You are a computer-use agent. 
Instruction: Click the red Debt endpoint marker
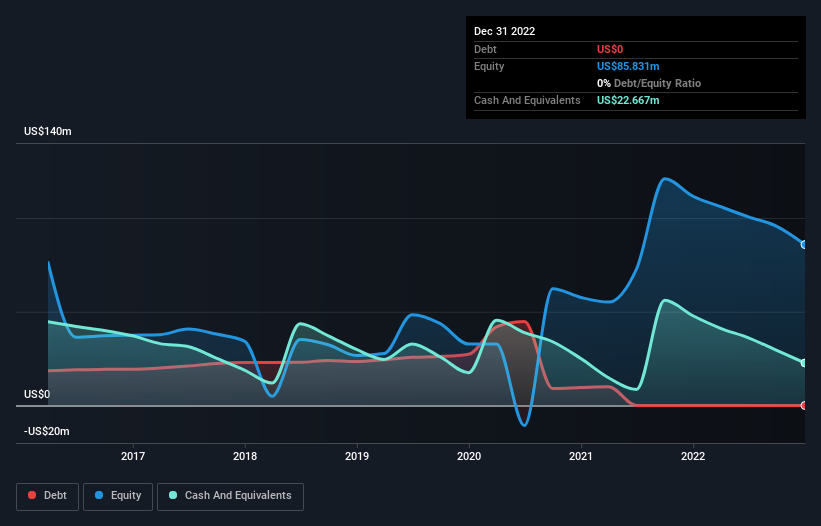(804, 405)
